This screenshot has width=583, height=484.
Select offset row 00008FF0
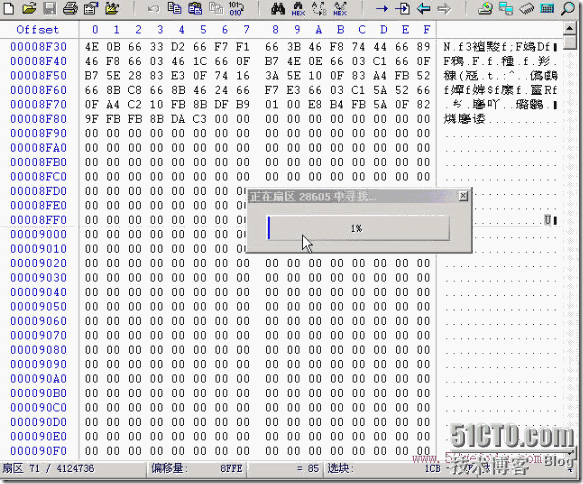pos(38,220)
